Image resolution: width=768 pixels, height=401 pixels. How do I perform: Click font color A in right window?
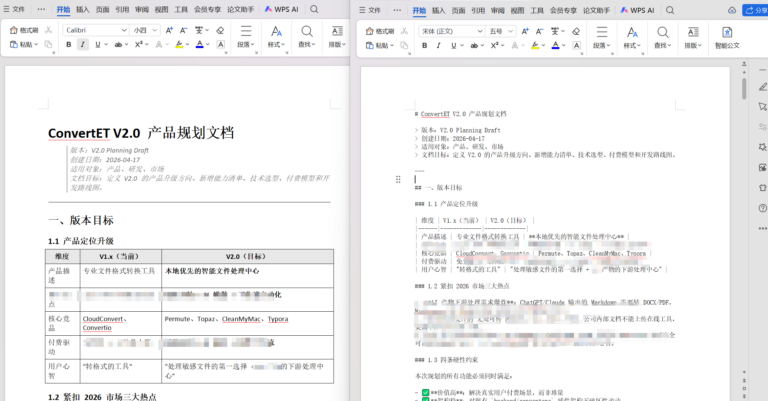point(555,46)
